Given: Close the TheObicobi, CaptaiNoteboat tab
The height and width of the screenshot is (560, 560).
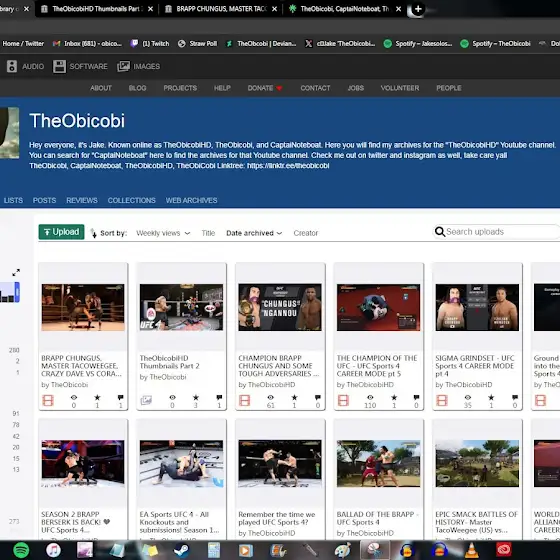Looking at the screenshot, I should click(x=399, y=9).
